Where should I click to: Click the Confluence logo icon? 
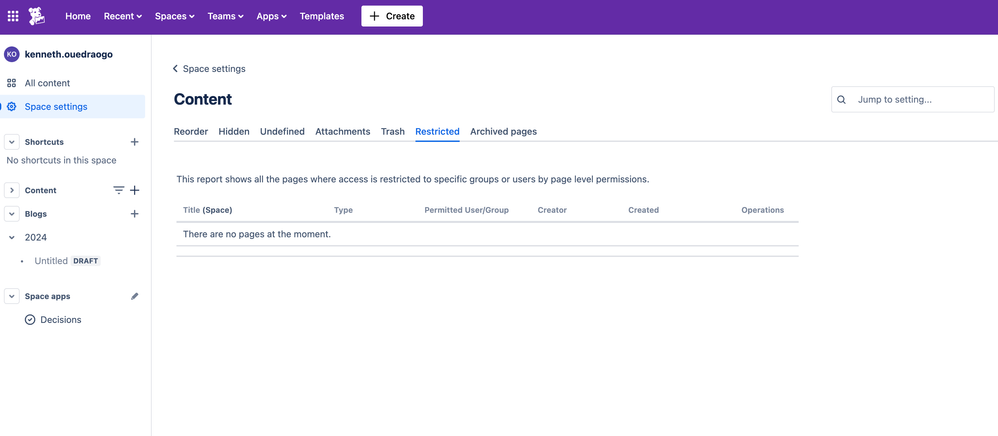coord(37,16)
